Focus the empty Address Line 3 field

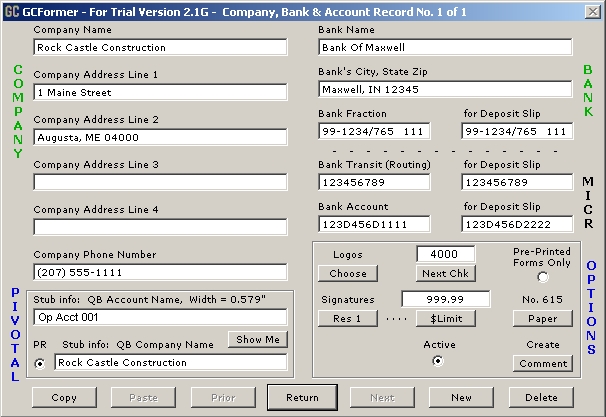tap(160, 182)
